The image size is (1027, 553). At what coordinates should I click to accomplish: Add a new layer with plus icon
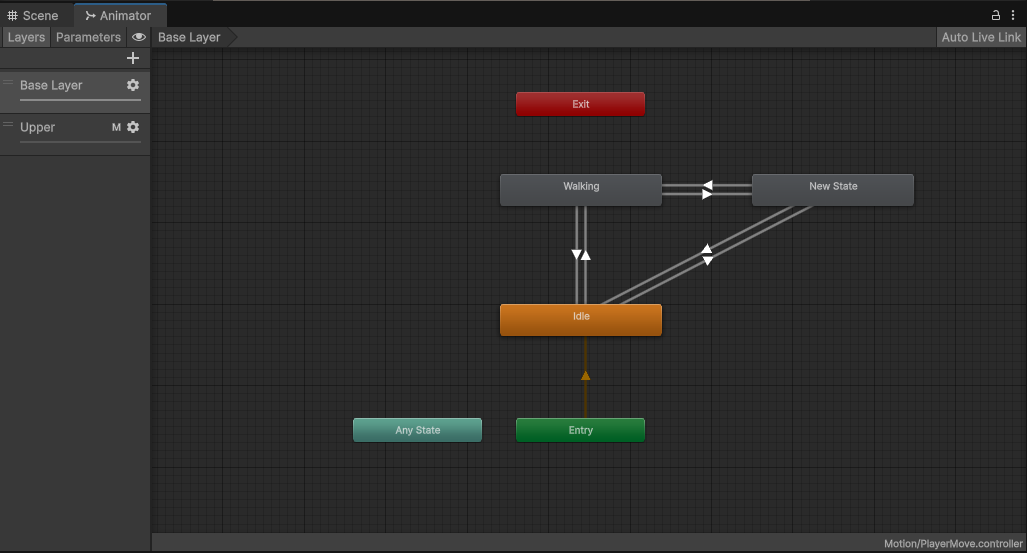(x=133, y=58)
